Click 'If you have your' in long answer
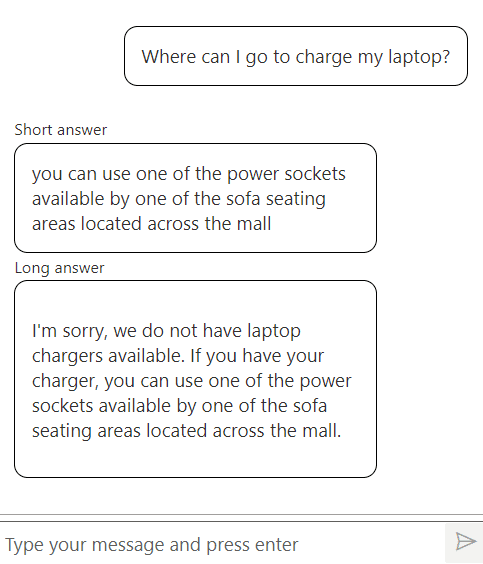483x564 pixels. pos(257,356)
